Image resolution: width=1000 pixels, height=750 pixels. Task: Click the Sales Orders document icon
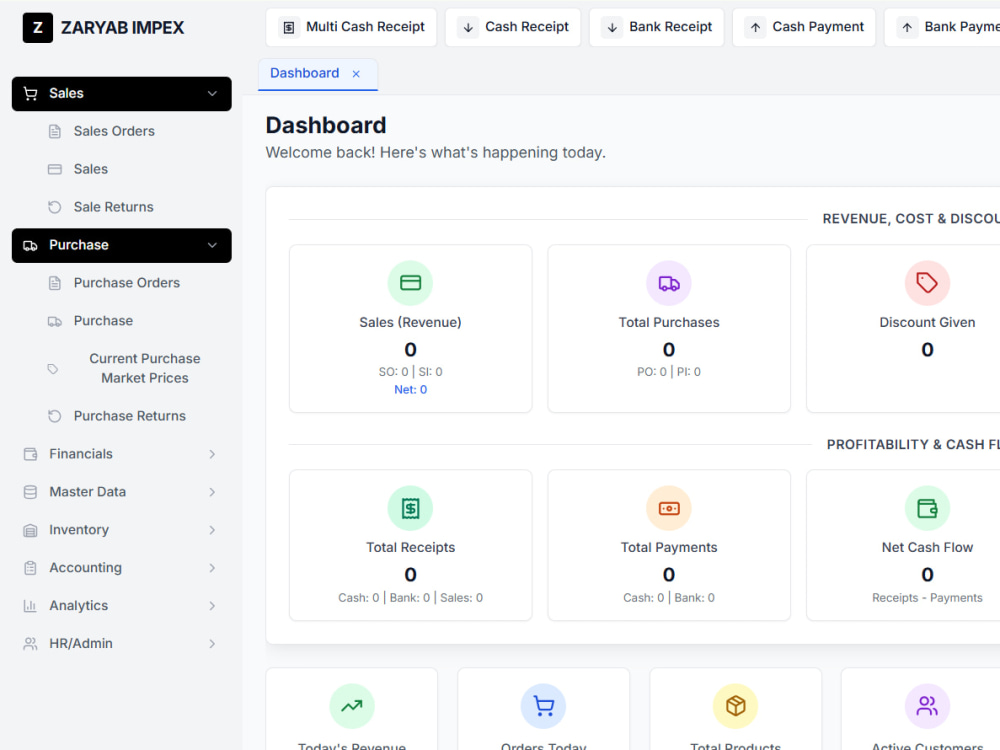coord(55,131)
